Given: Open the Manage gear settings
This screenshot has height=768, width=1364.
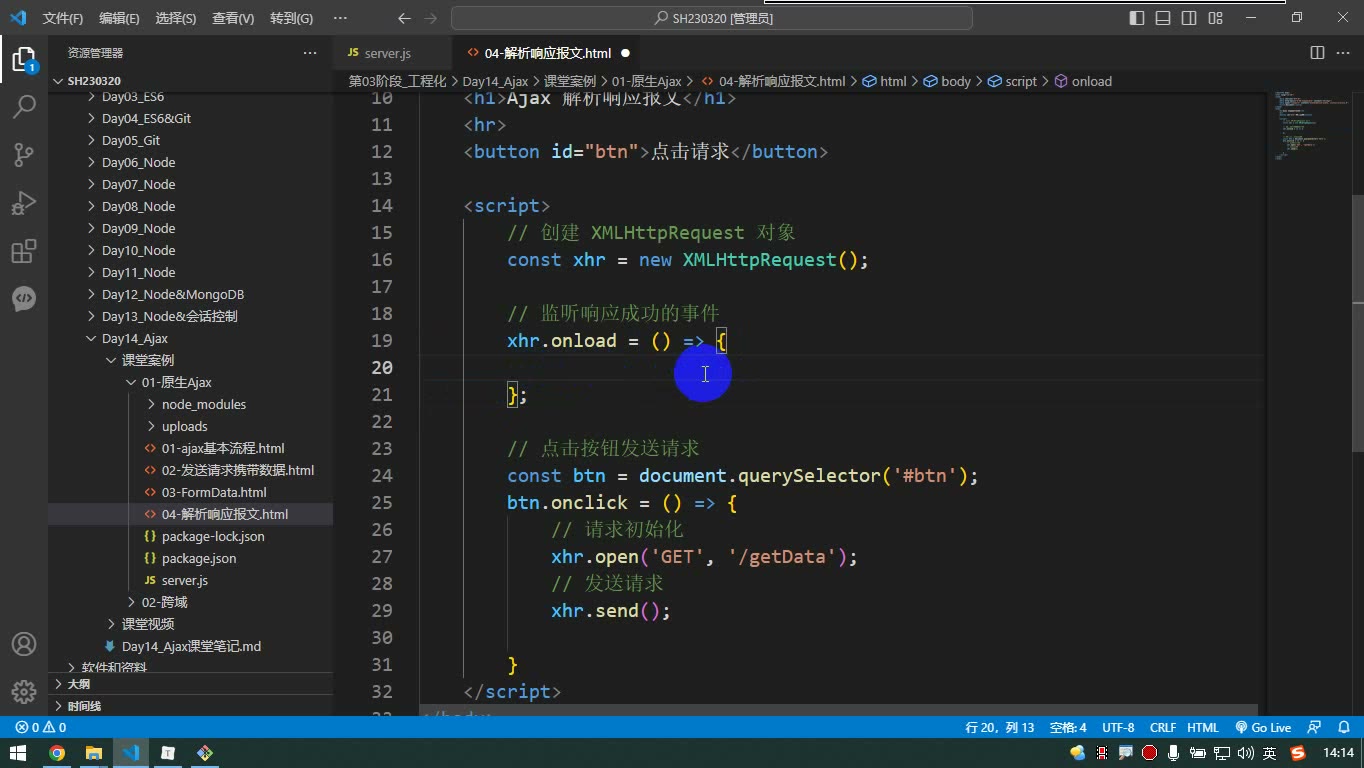Looking at the screenshot, I should [x=24, y=692].
